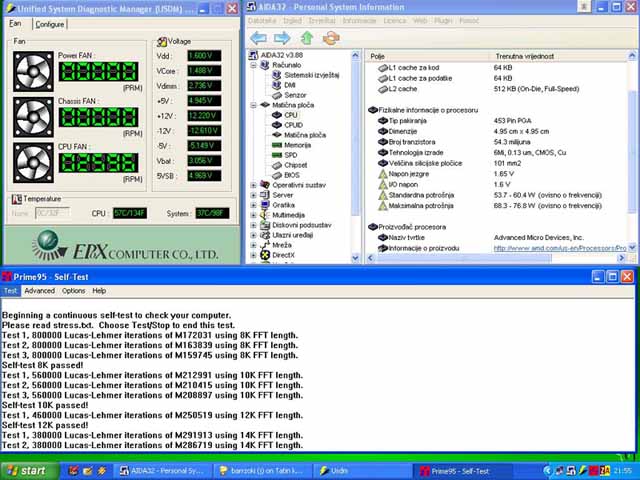
Task: Switch to the Configure tab
Action: (50, 24)
